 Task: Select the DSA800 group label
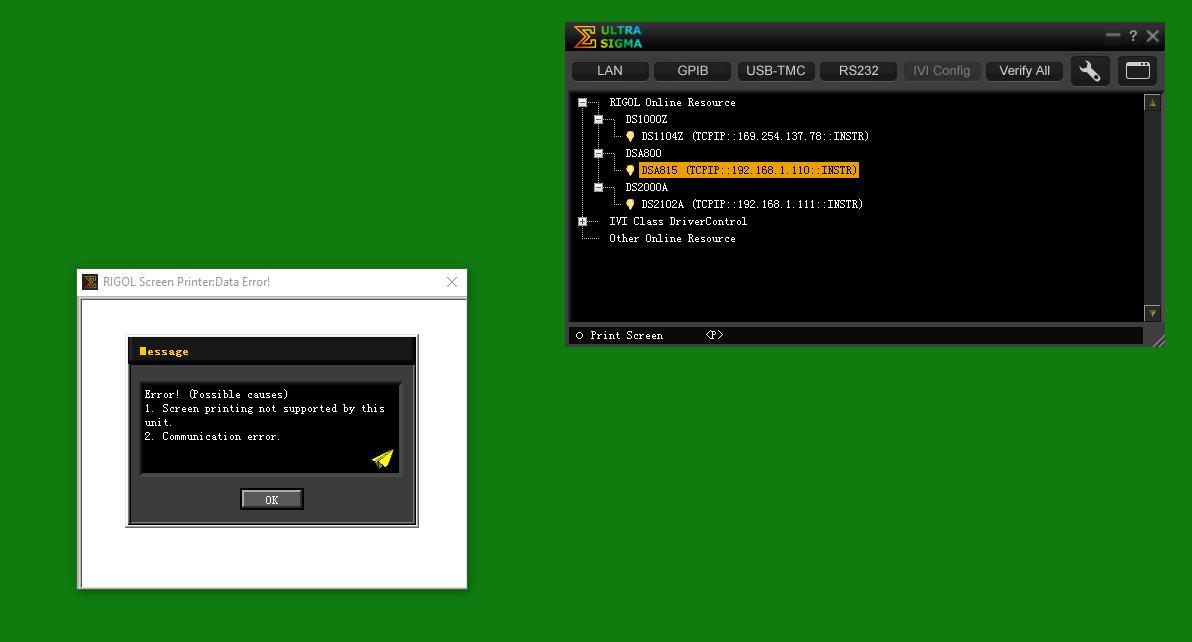(643, 153)
